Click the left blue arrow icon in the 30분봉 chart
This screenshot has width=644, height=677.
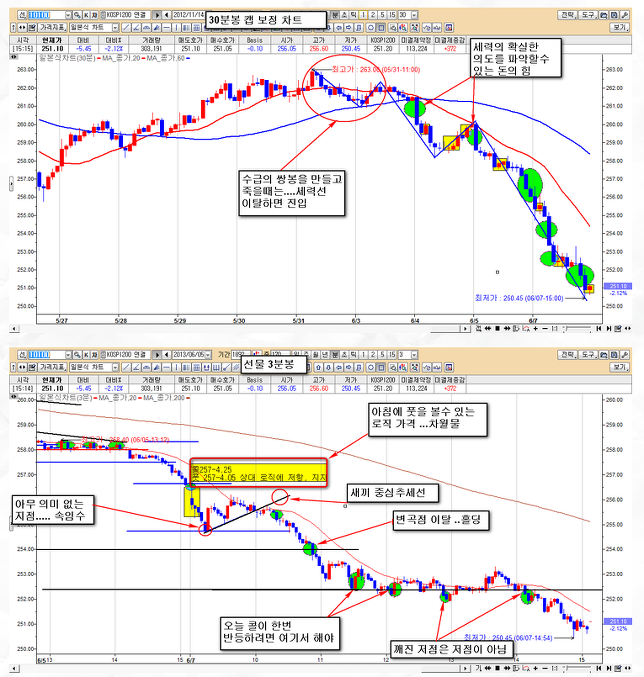(x=339, y=28)
